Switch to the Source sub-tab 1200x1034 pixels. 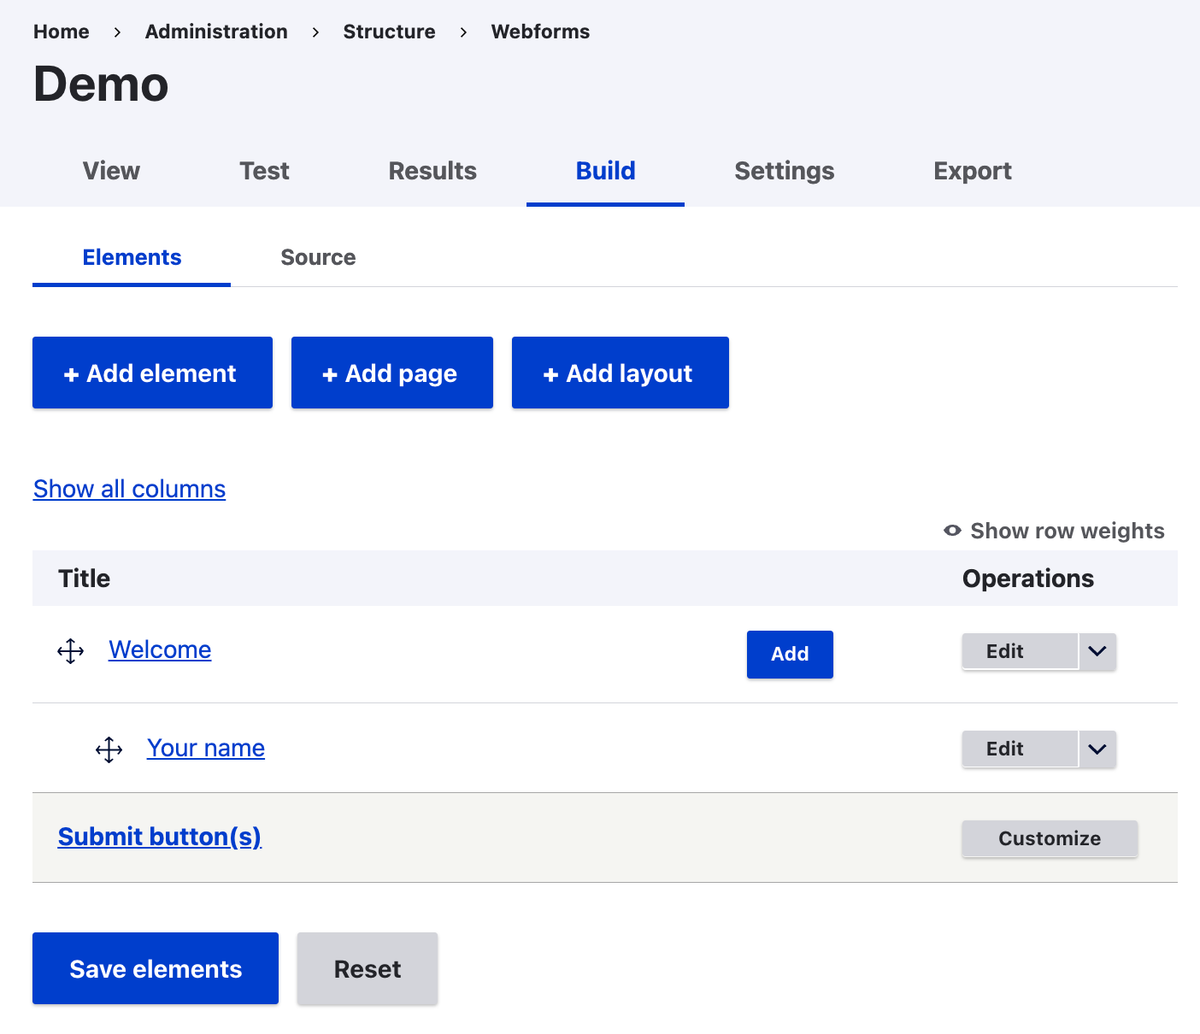click(318, 257)
